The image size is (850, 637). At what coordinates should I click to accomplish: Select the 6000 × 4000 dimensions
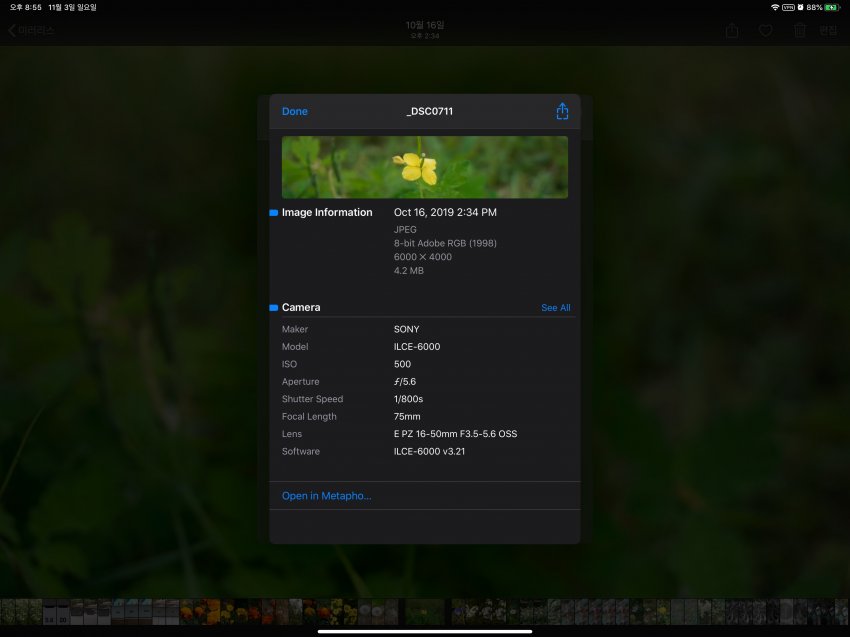click(423, 257)
